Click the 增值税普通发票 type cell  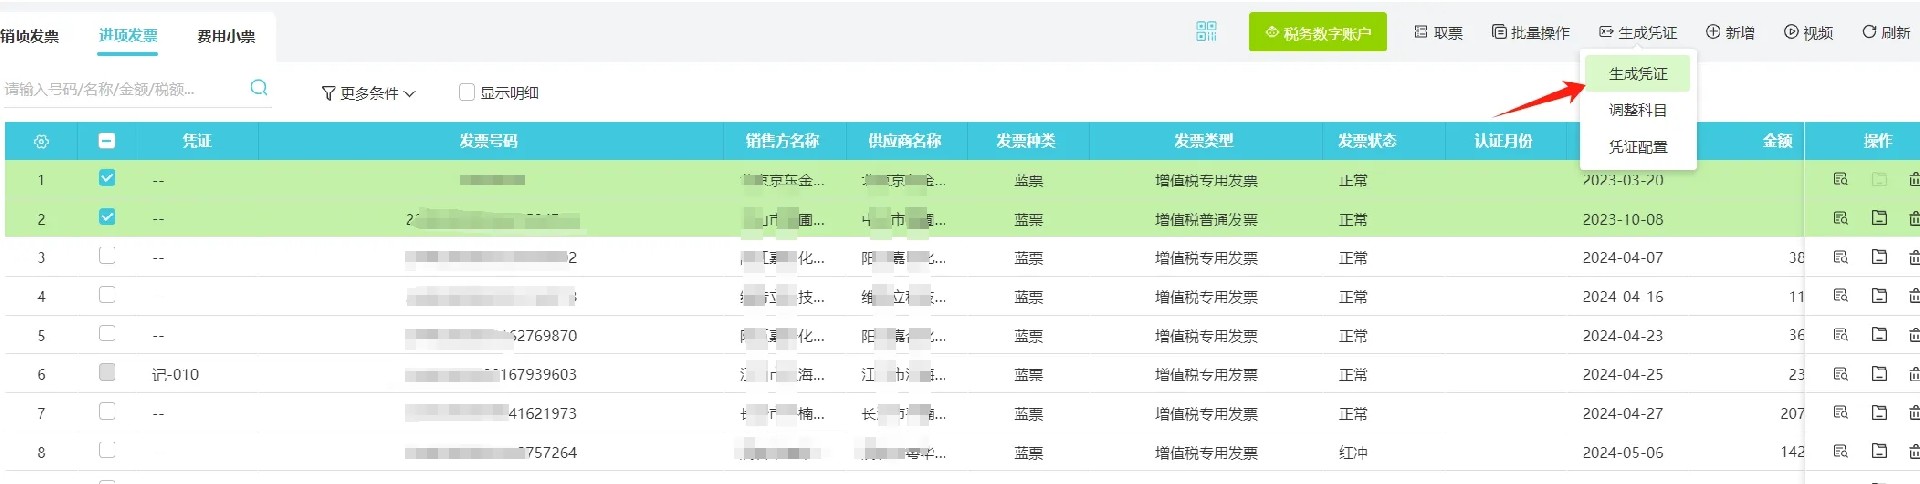[1206, 220]
